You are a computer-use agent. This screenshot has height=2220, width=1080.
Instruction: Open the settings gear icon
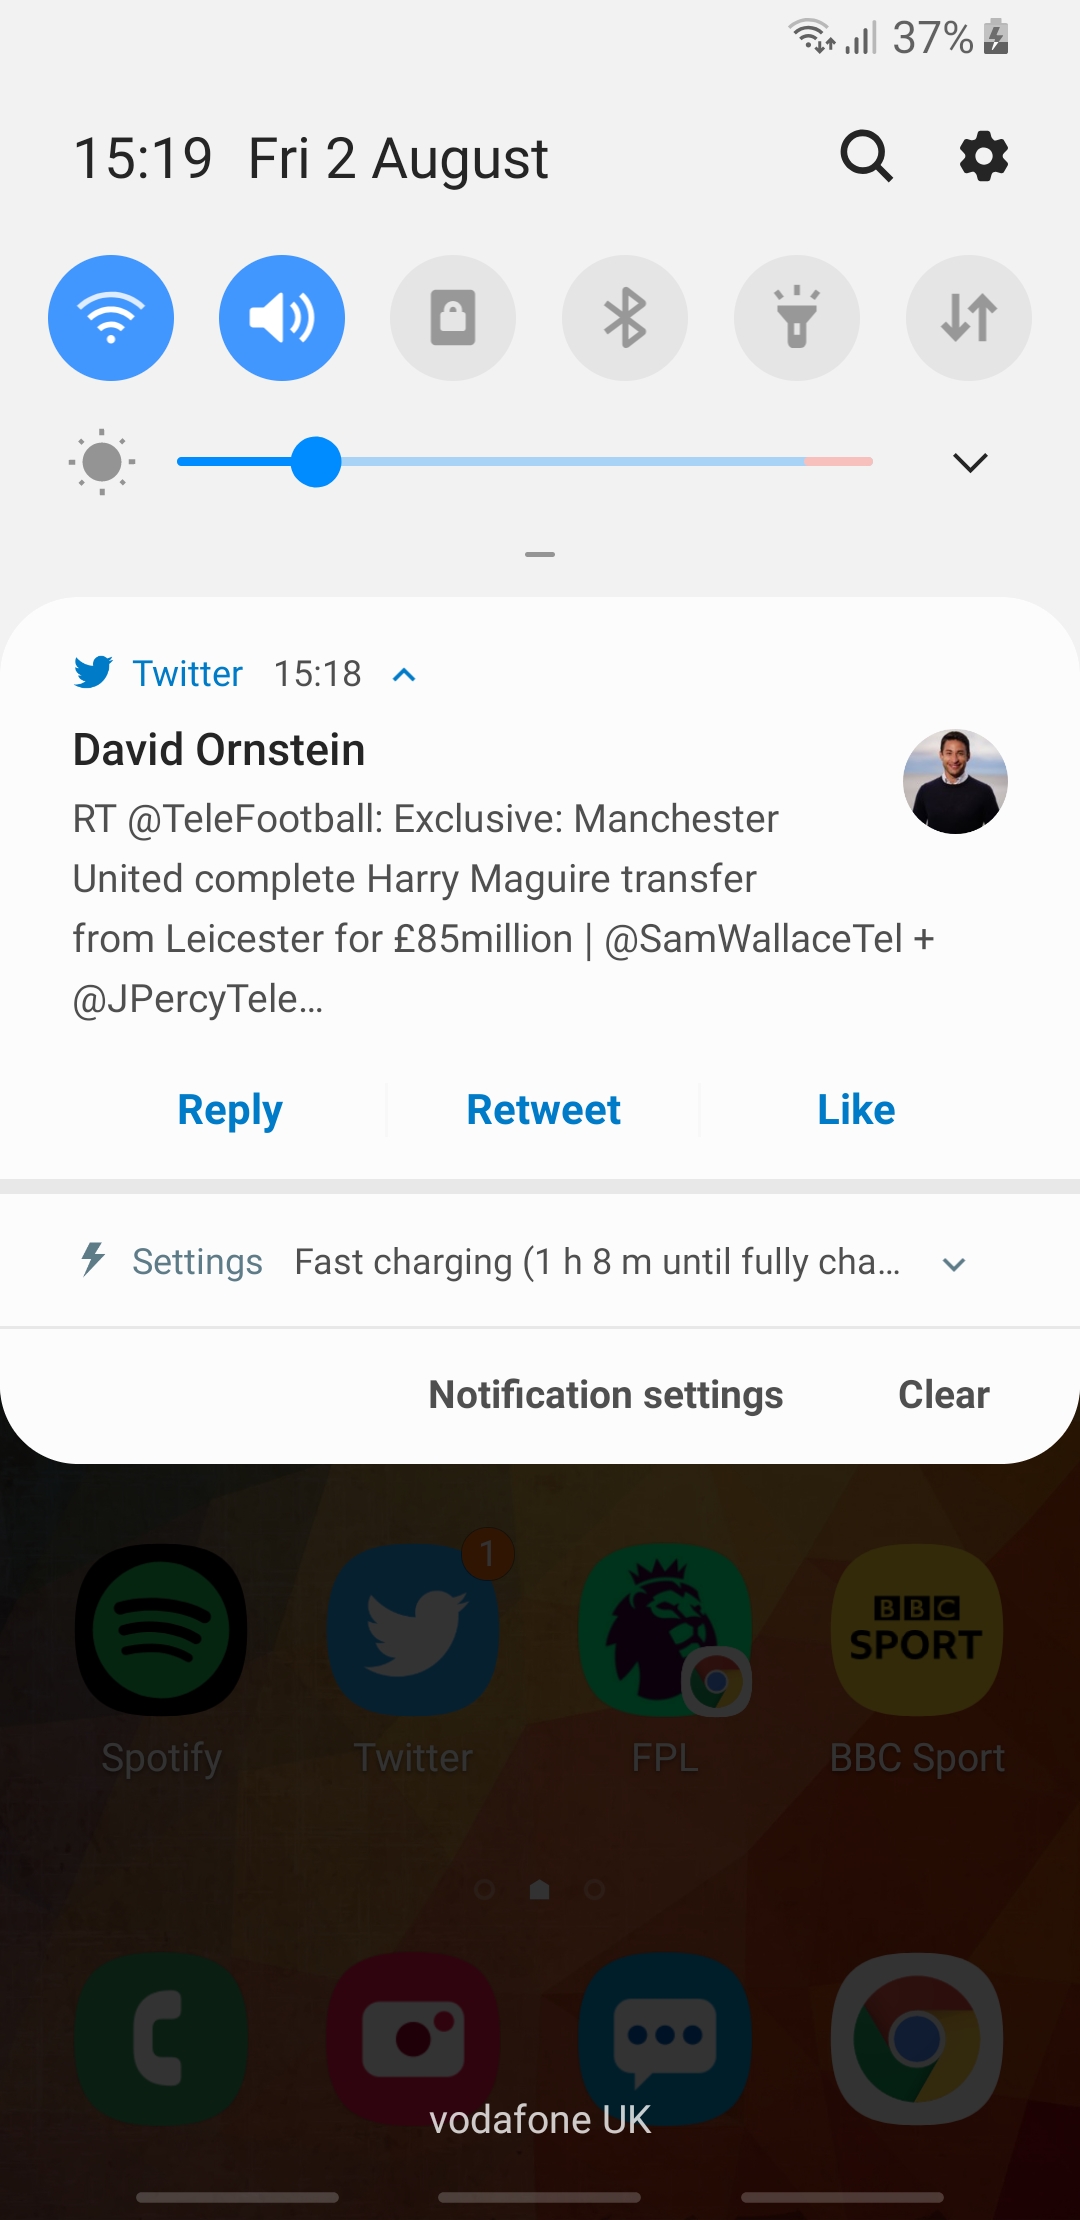[x=983, y=157]
